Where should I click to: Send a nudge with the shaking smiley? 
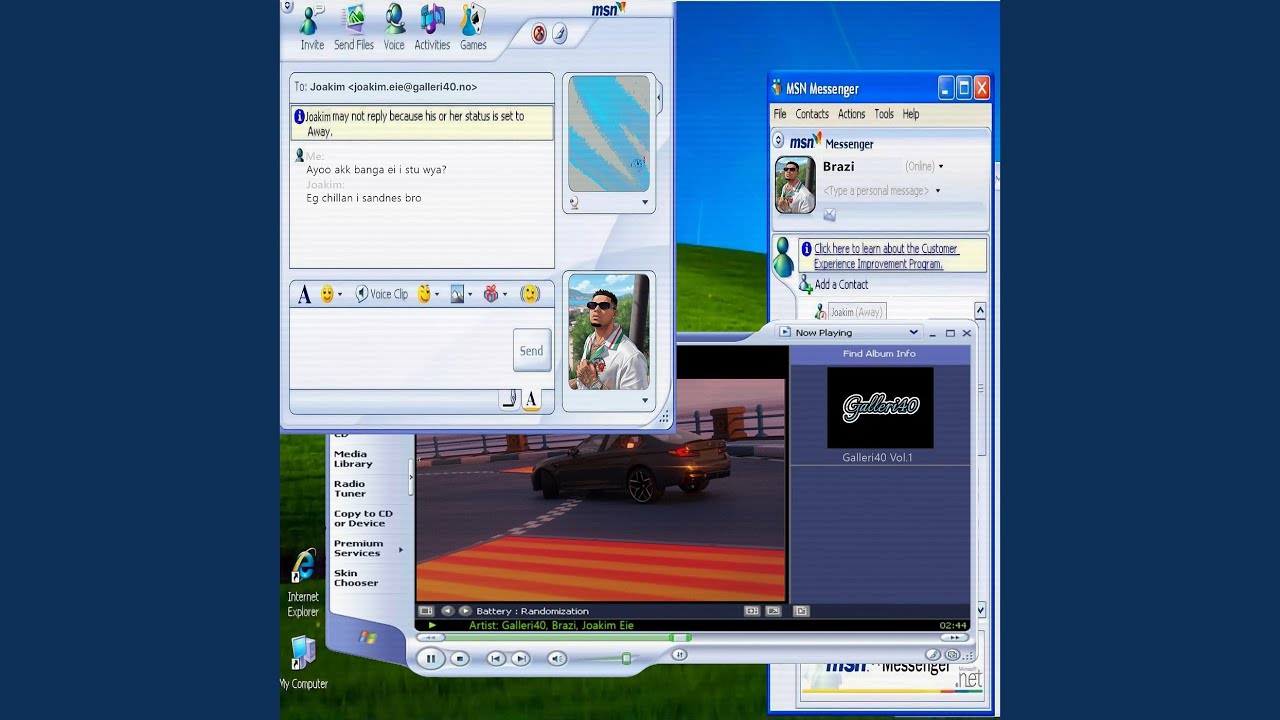(530, 294)
